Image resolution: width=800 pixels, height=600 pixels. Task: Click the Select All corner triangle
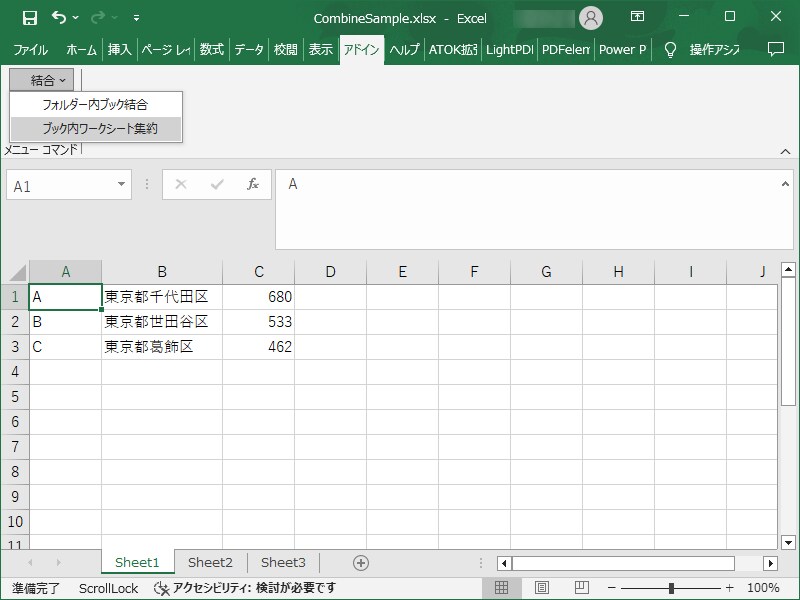(18, 272)
